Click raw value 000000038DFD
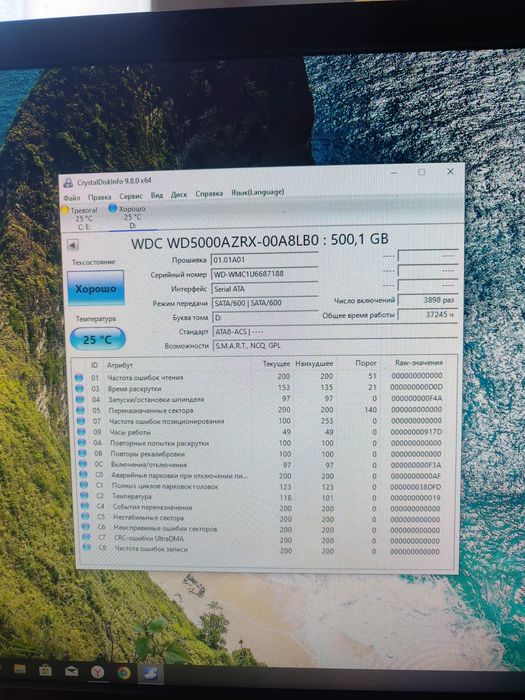Screen dimensions: 525x700 click(x=415, y=487)
